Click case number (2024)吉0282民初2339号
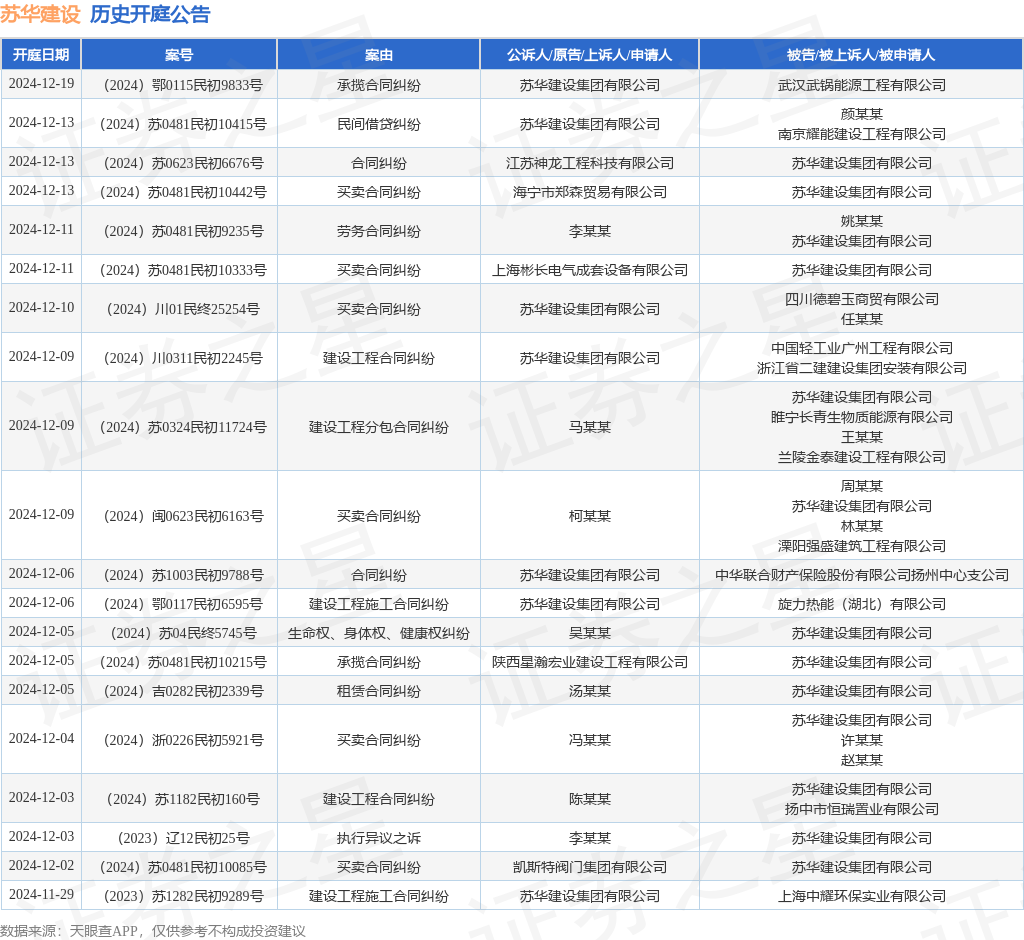 (x=184, y=691)
